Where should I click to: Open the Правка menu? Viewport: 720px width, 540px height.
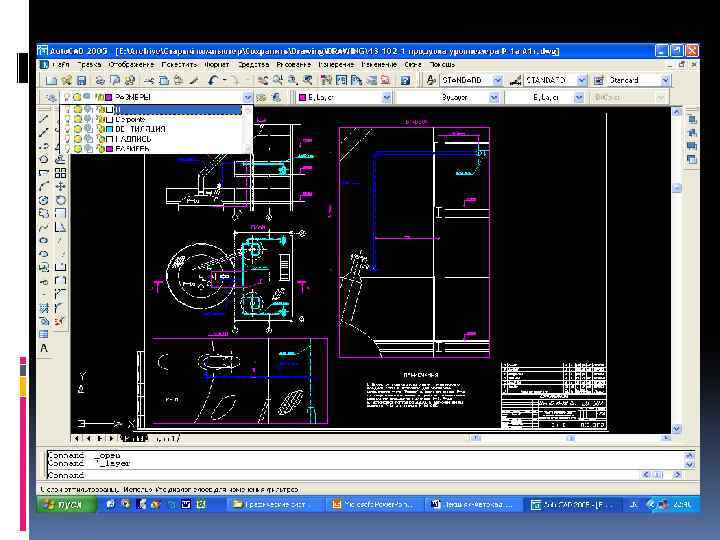89,65
